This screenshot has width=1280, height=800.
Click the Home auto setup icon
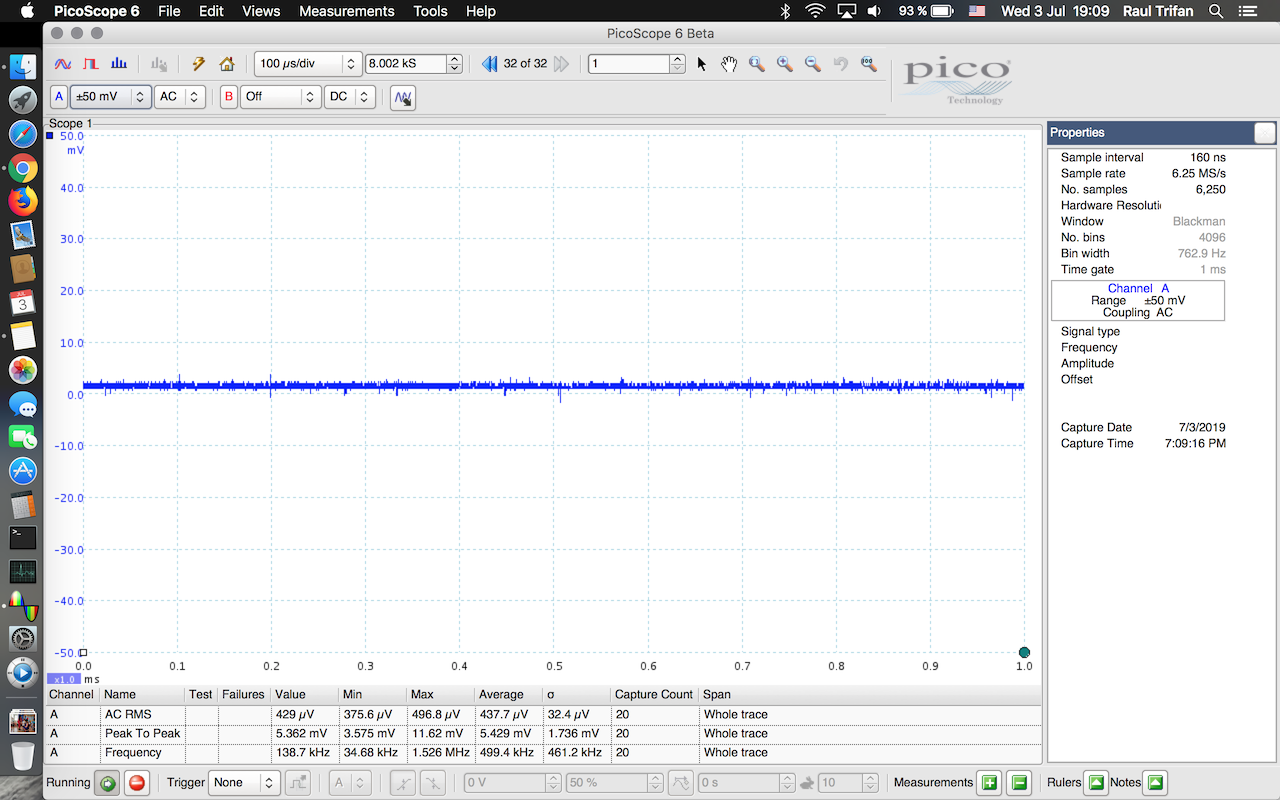pyautogui.click(x=227, y=64)
